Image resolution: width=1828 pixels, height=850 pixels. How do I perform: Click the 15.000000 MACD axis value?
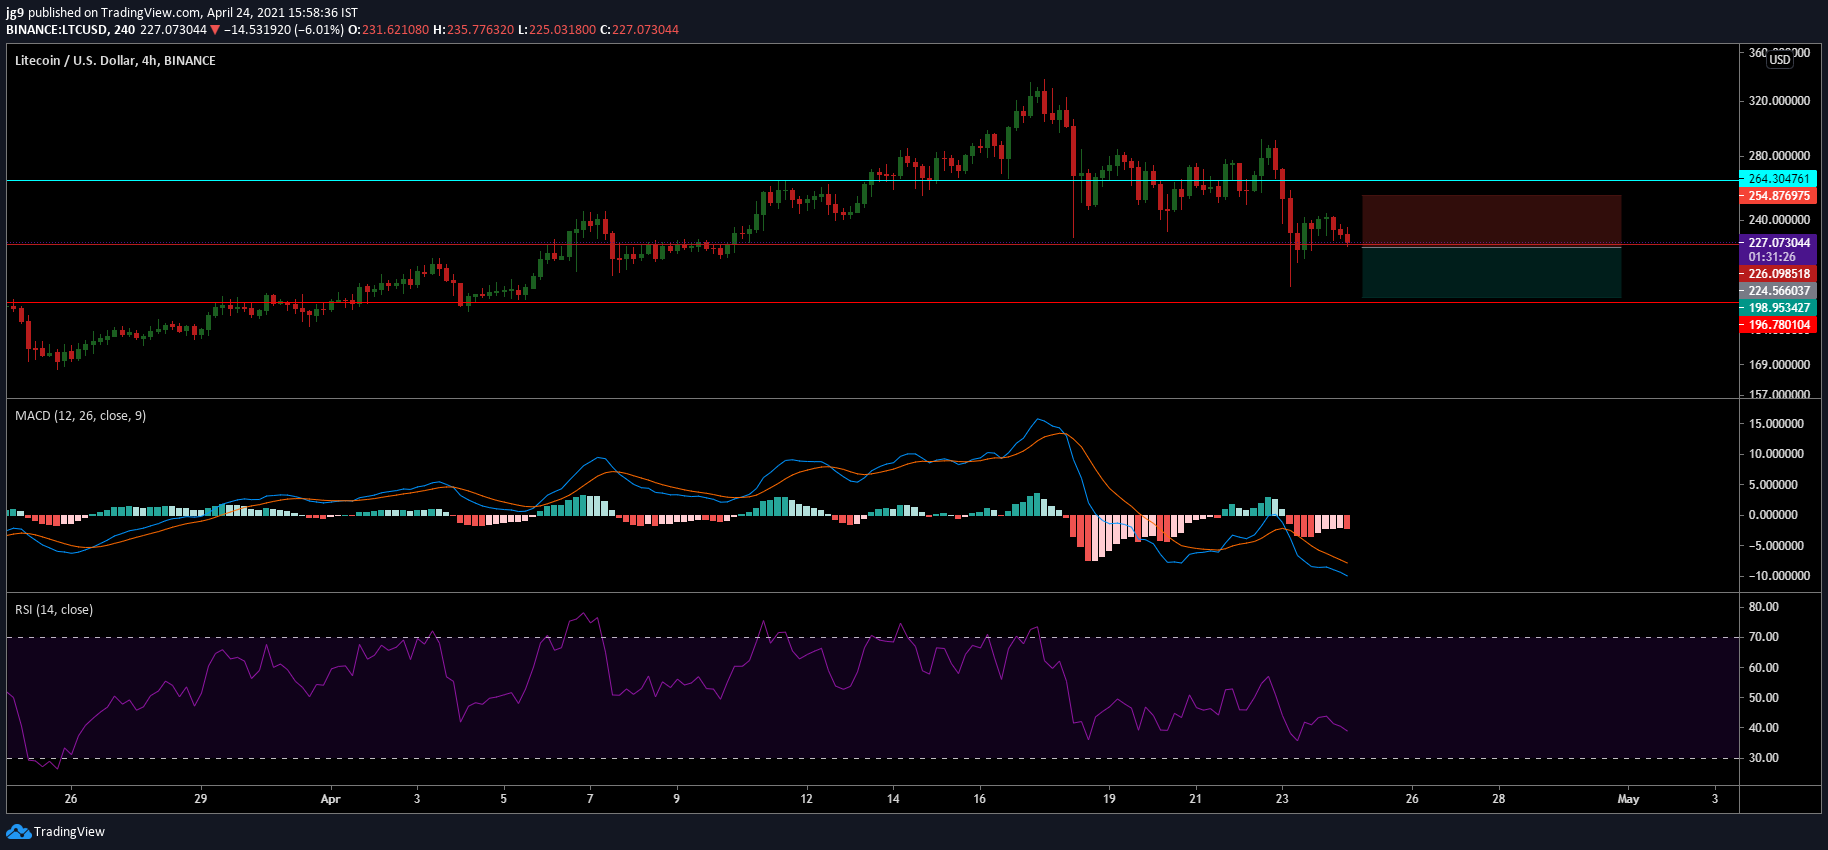[1776, 424]
